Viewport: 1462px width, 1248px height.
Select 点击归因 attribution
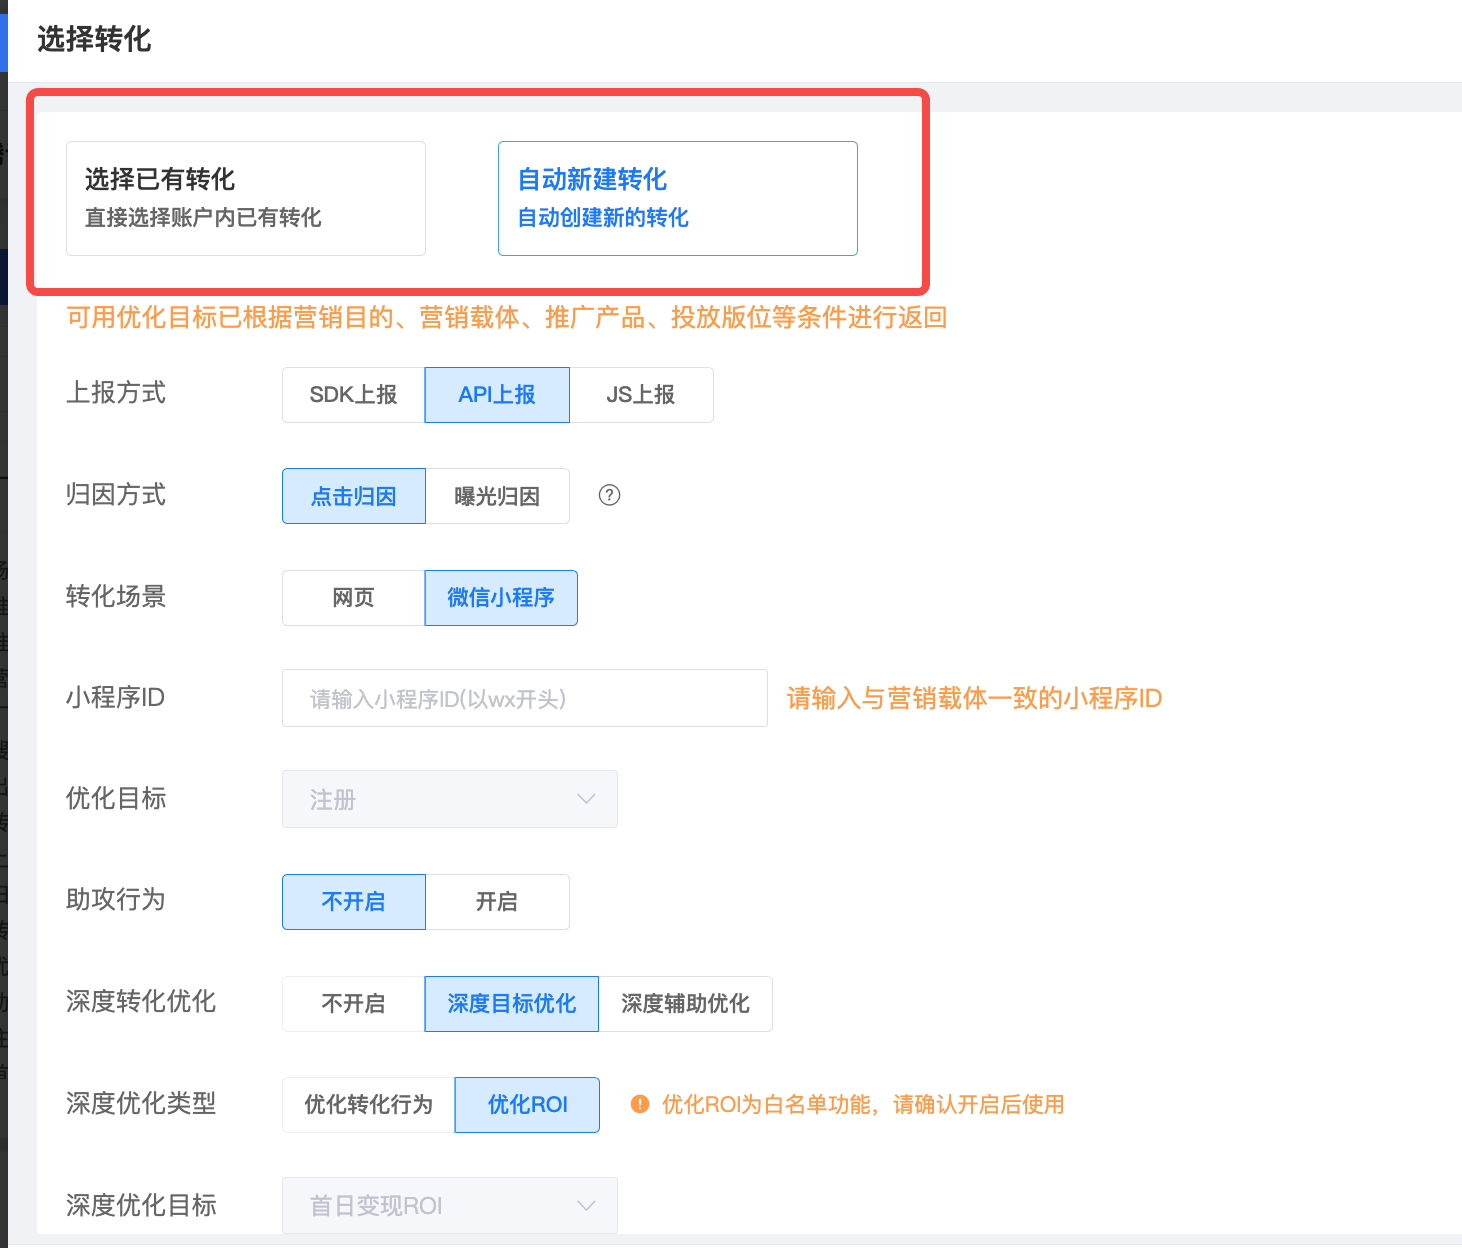click(x=354, y=496)
